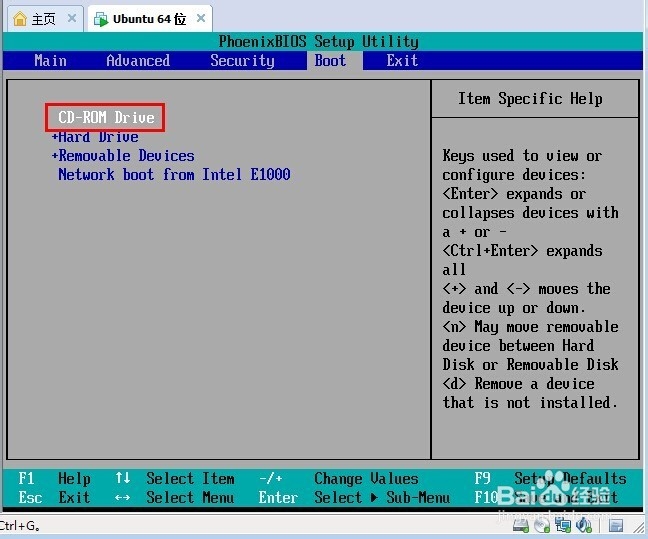Image resolution: width=648 pixels, height=539 pixels.
Task: Click the CD/DVD drive status icon
Action: pyautogui.click(x=542, y=526)
